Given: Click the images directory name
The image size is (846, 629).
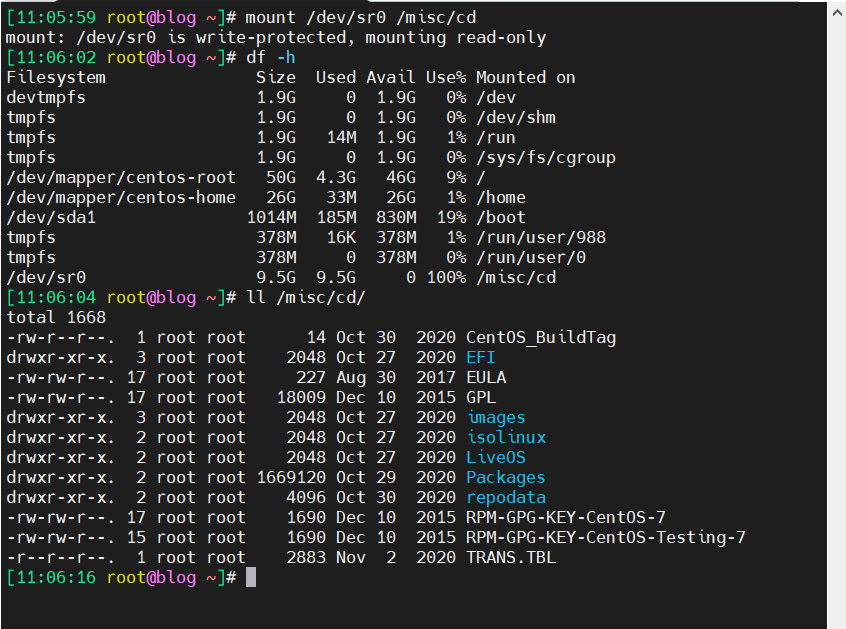Looking at the screenshot, I should pos(495,417).
